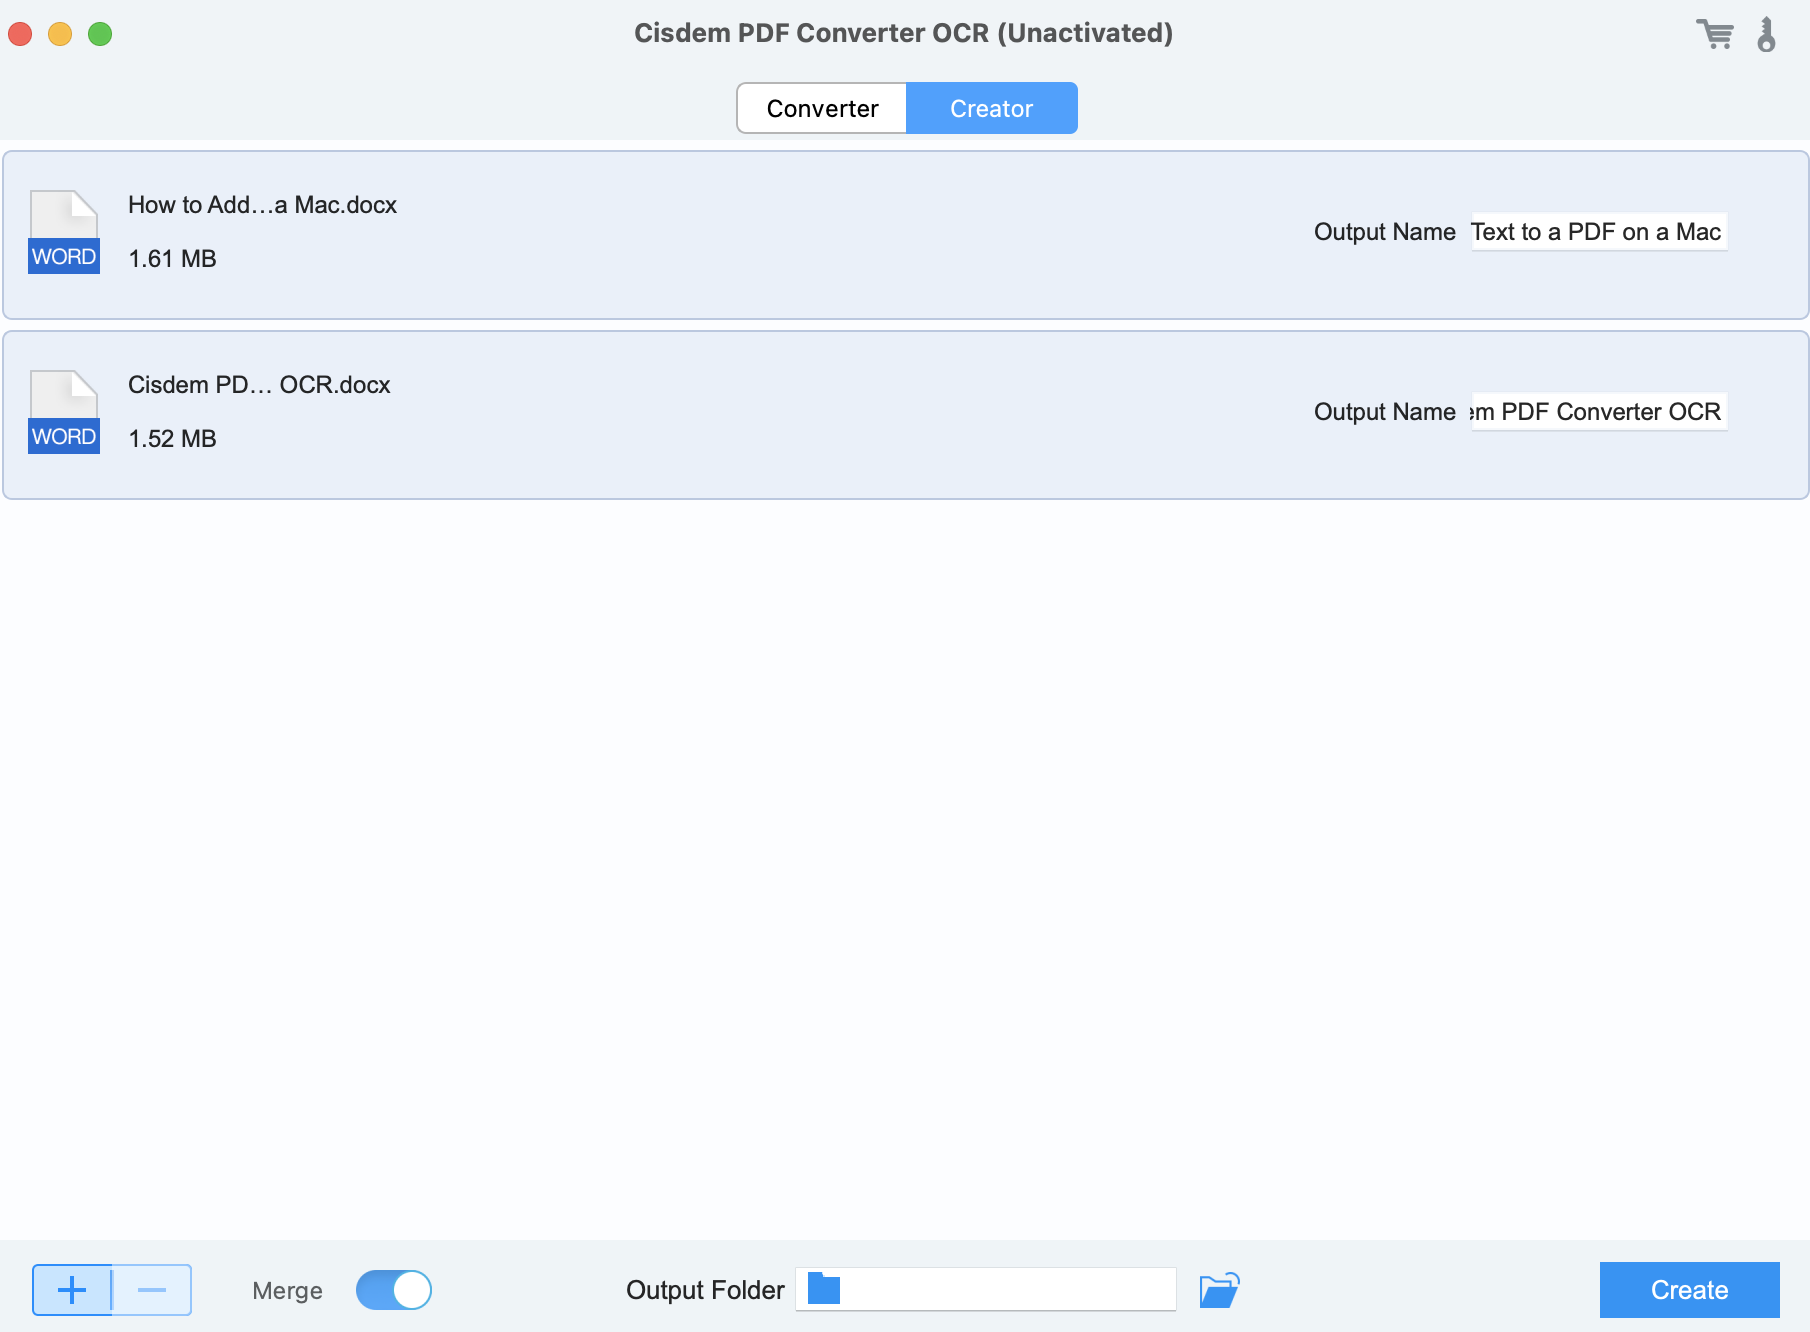Click the app title Cisdem PDF Converter OCR
This screenshot has height=1332, width=1810.
click(904, 32)
